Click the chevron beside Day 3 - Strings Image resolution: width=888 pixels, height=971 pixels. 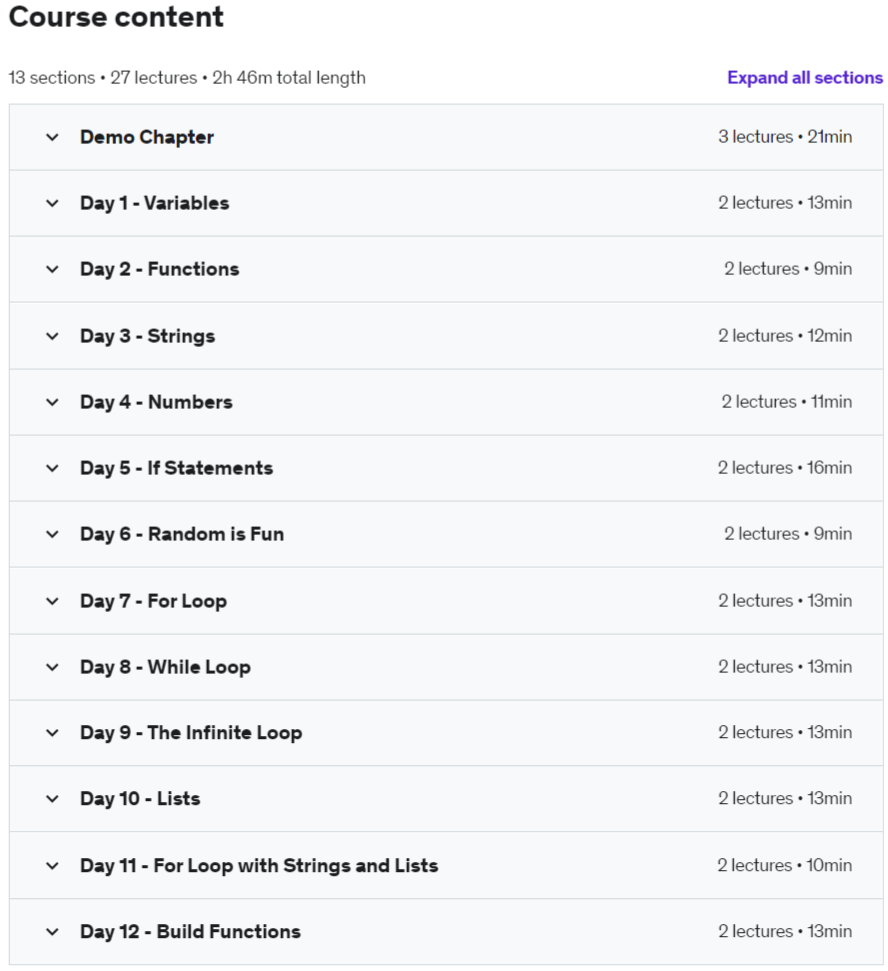click(x=53, y=336)
